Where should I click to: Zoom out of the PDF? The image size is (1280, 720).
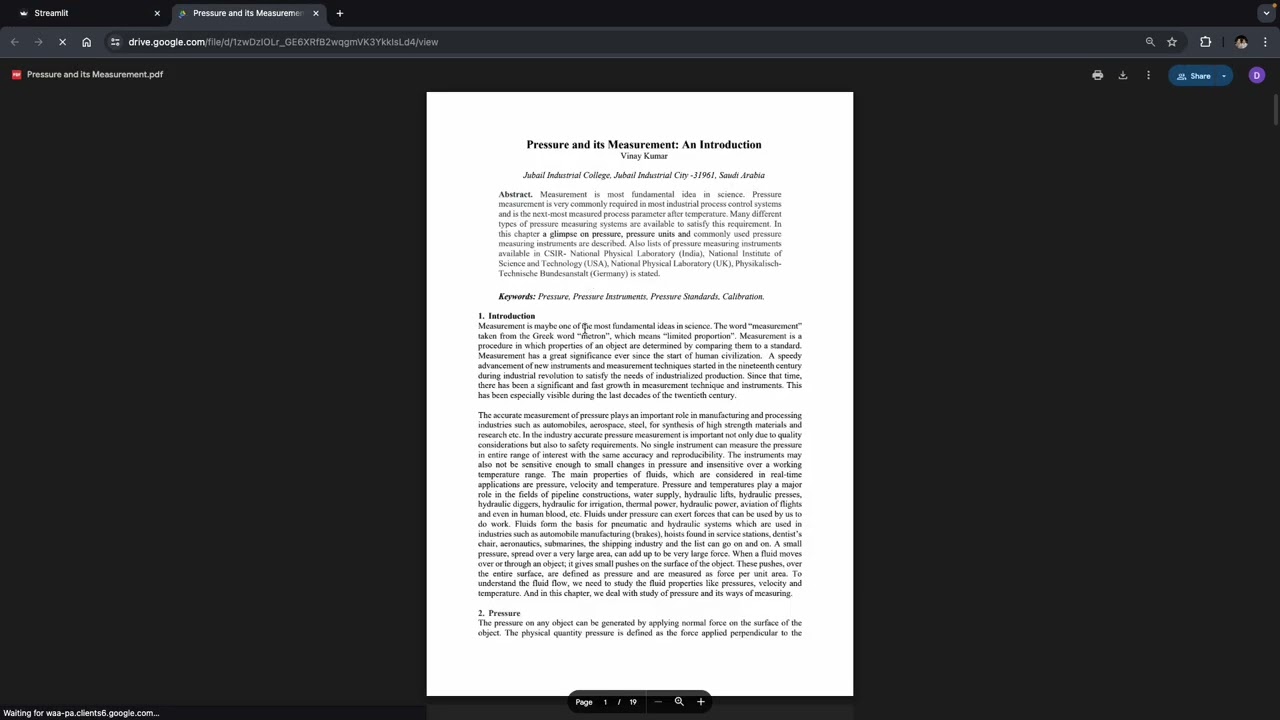click(x=658, y=702)
